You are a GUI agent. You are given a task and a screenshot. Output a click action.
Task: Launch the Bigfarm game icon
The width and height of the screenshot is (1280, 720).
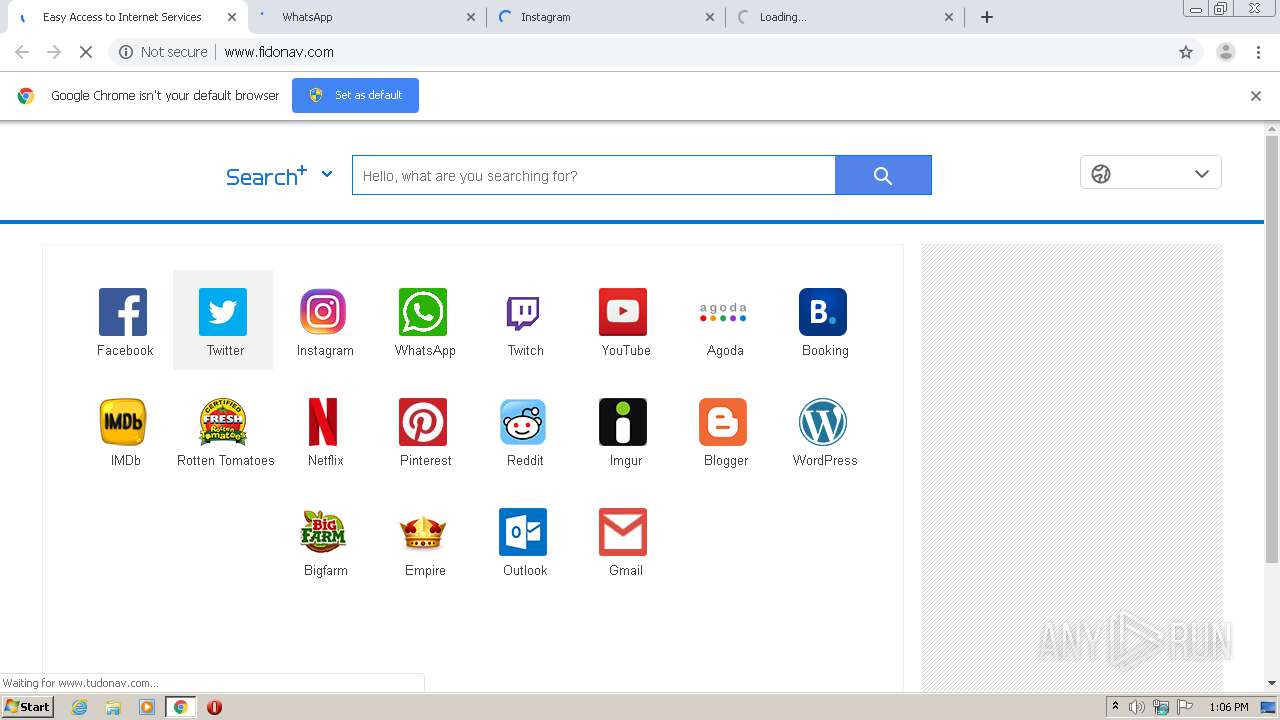[323, 532]
